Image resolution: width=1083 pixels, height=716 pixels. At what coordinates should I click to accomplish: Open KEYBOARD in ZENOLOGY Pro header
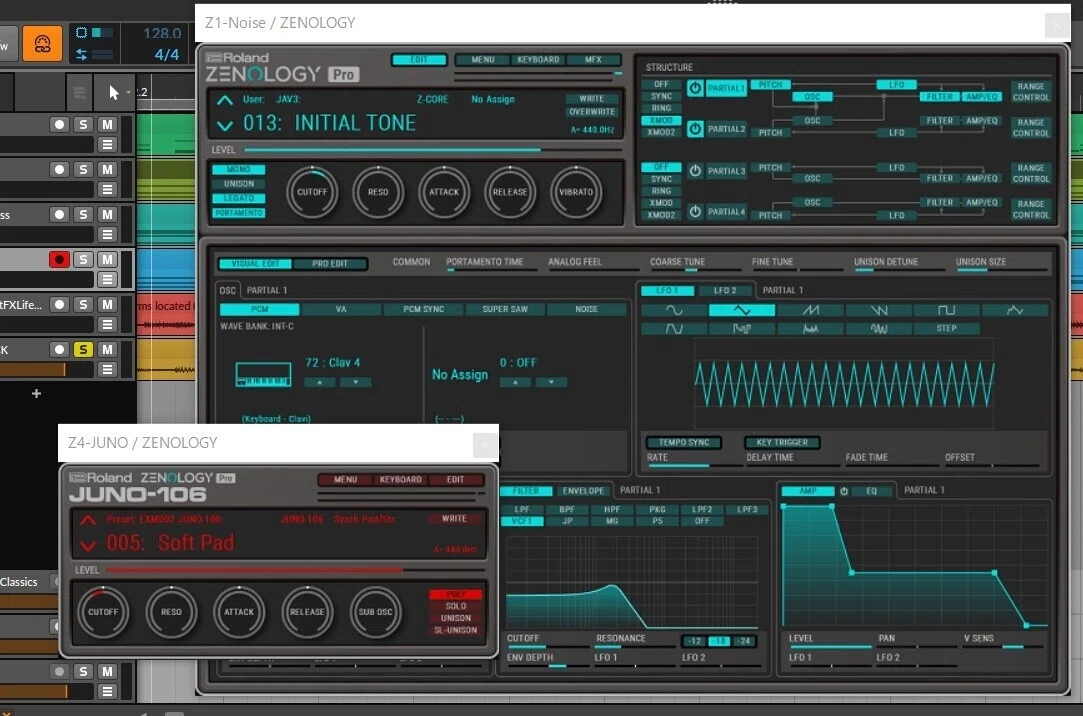(538, 60)
